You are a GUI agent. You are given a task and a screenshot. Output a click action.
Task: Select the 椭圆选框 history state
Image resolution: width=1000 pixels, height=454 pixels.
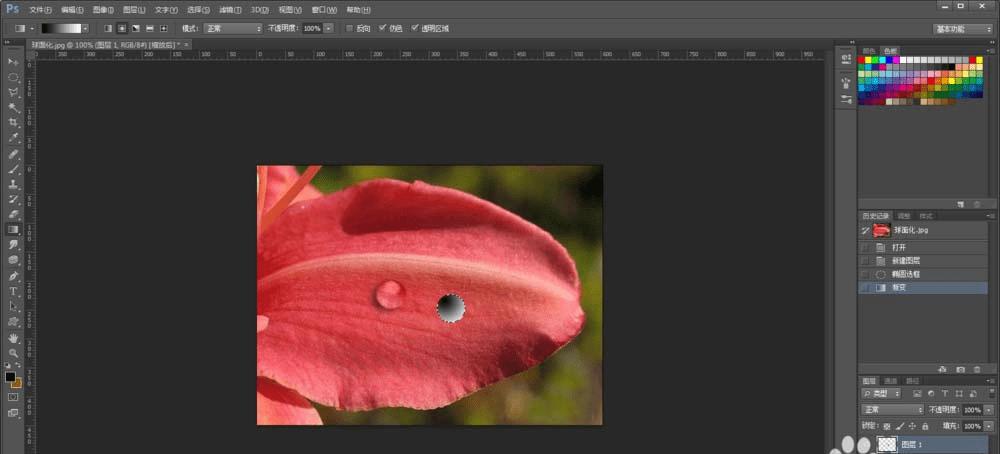pyautogui.click(x=908, y=273)
